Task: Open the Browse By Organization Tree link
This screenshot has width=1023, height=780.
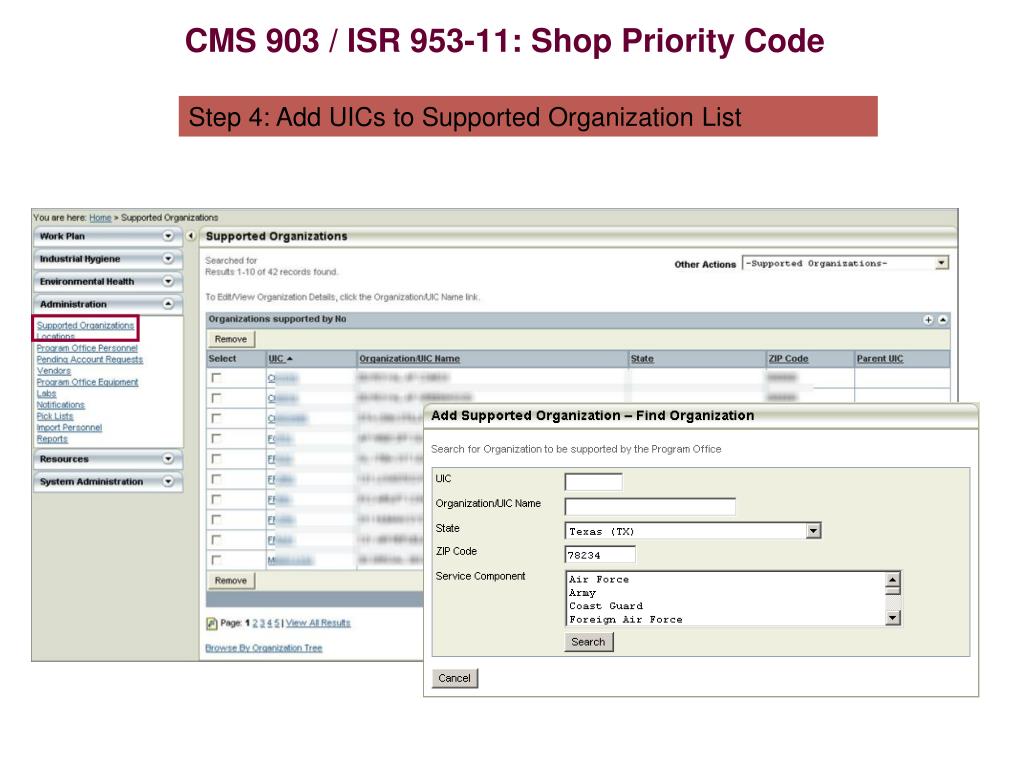Action: pos(264,648)
